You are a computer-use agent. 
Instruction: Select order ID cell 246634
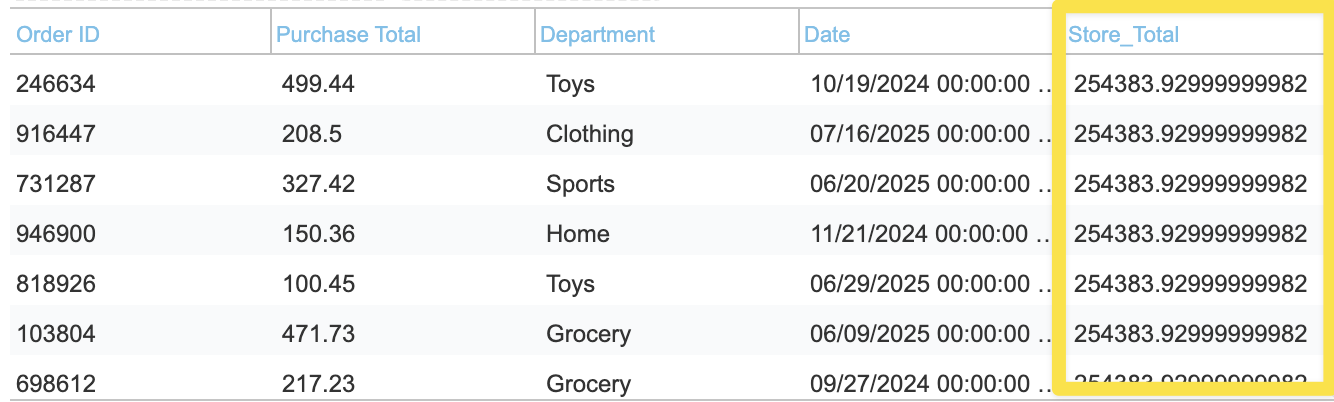click(x=56, y=84)
